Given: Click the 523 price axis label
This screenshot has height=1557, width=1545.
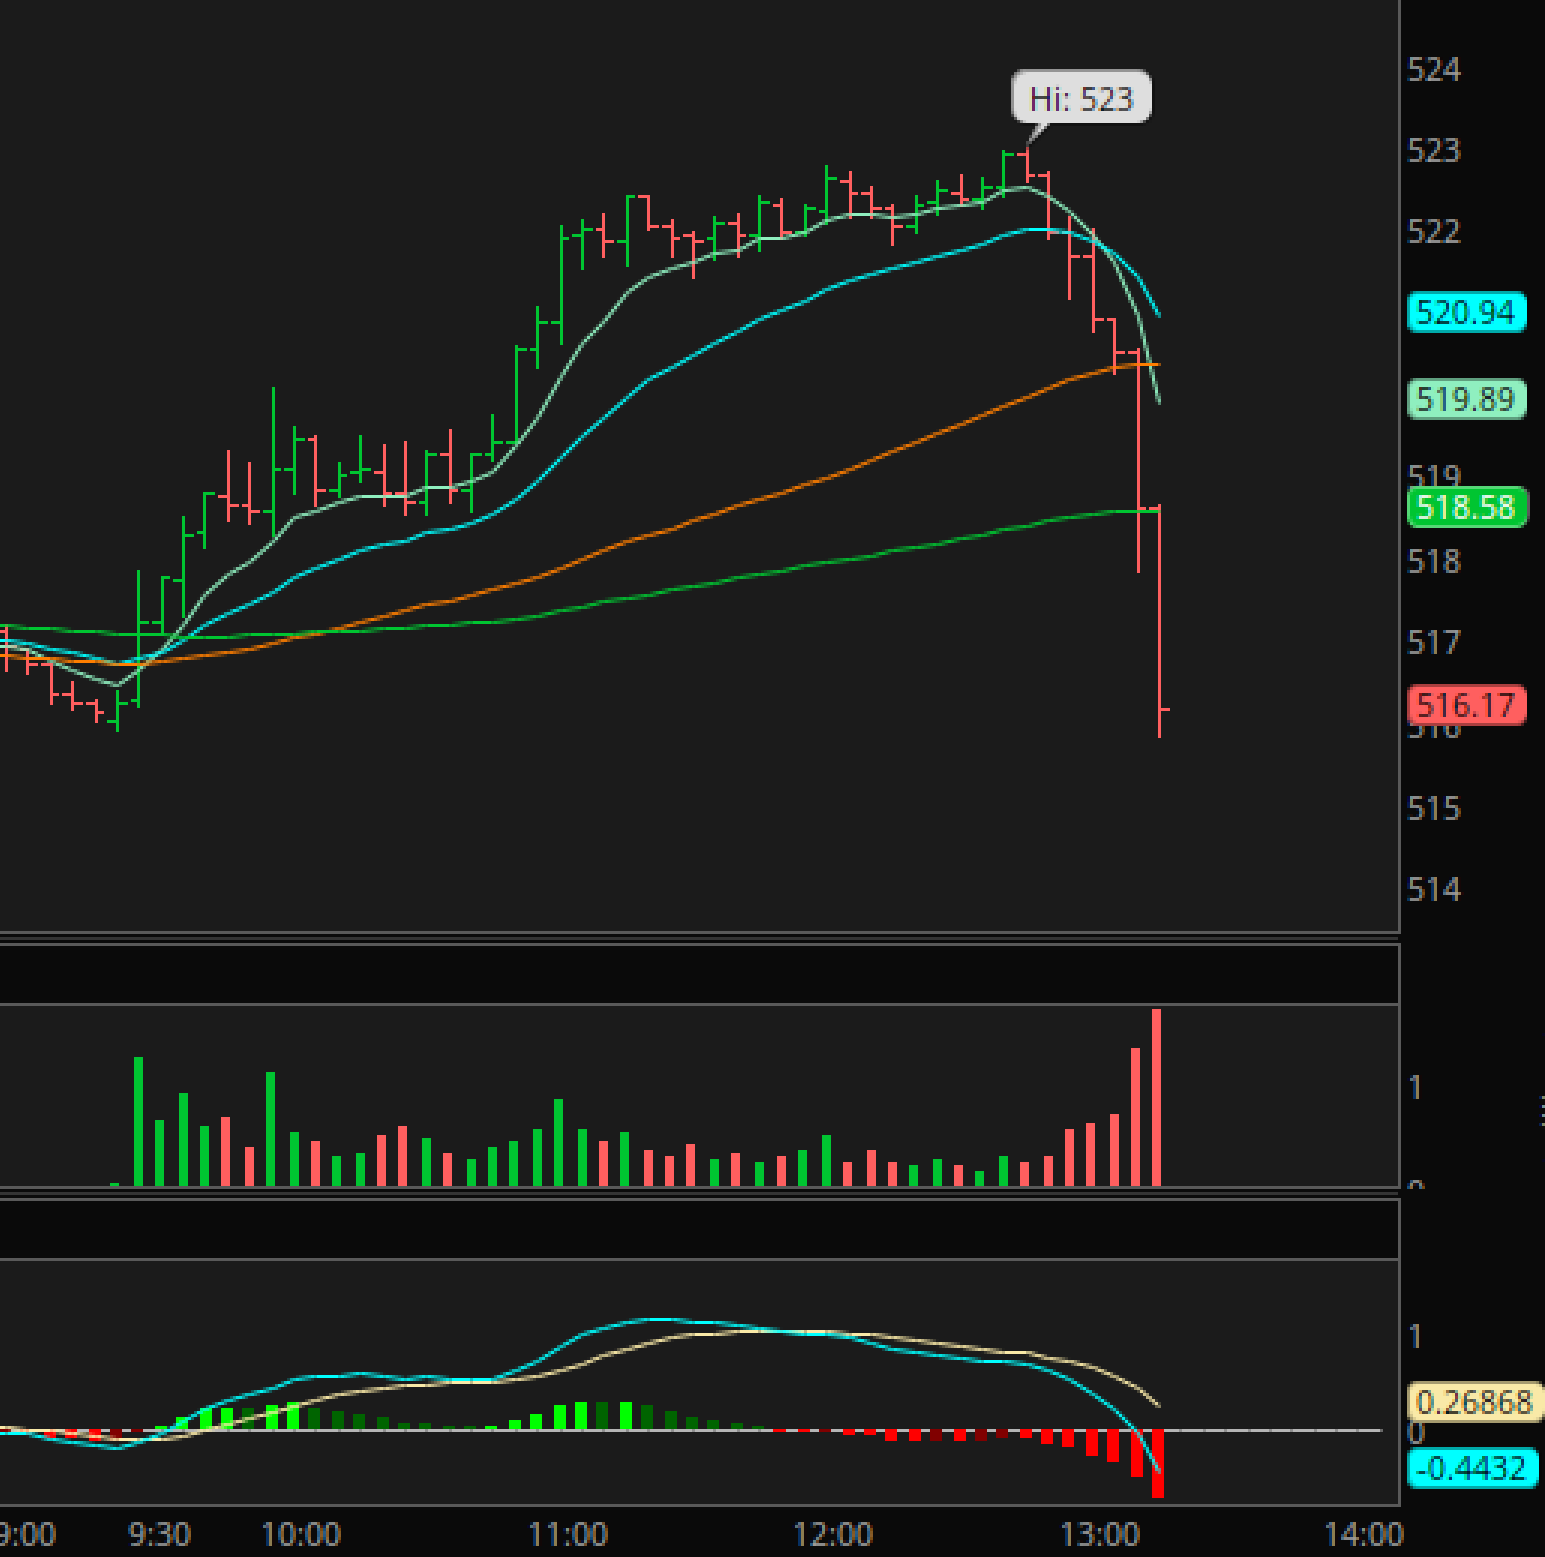Looking at the screenshot, I should point(1434,150).
